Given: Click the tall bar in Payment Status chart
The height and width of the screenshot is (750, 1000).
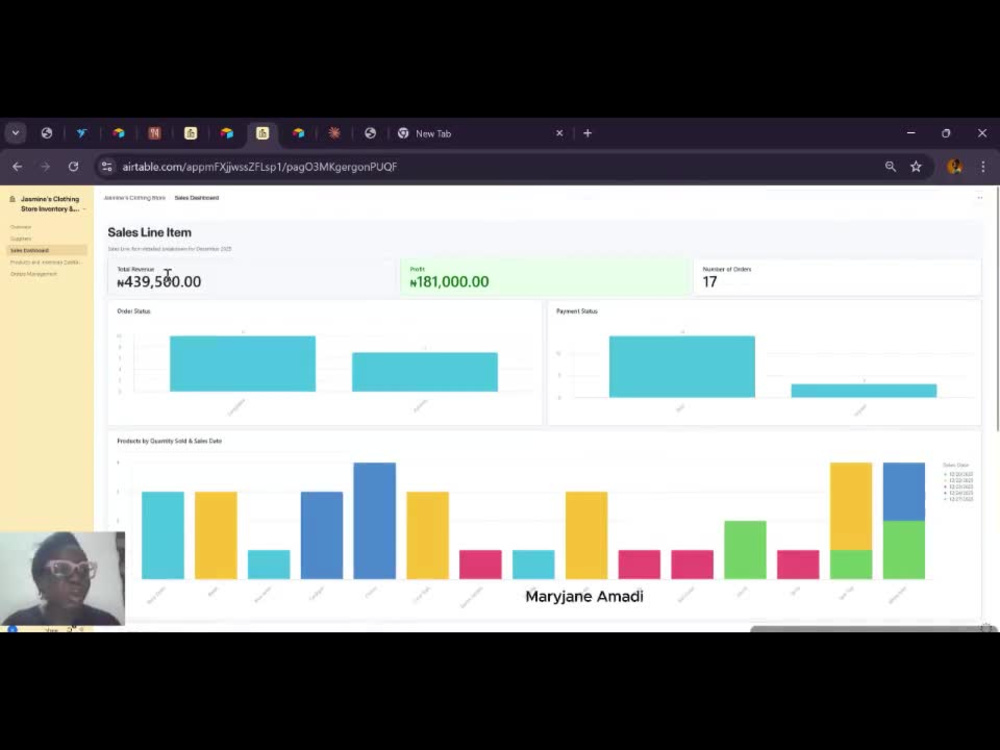Looking at the screenshot, I should tap(682, 367).
